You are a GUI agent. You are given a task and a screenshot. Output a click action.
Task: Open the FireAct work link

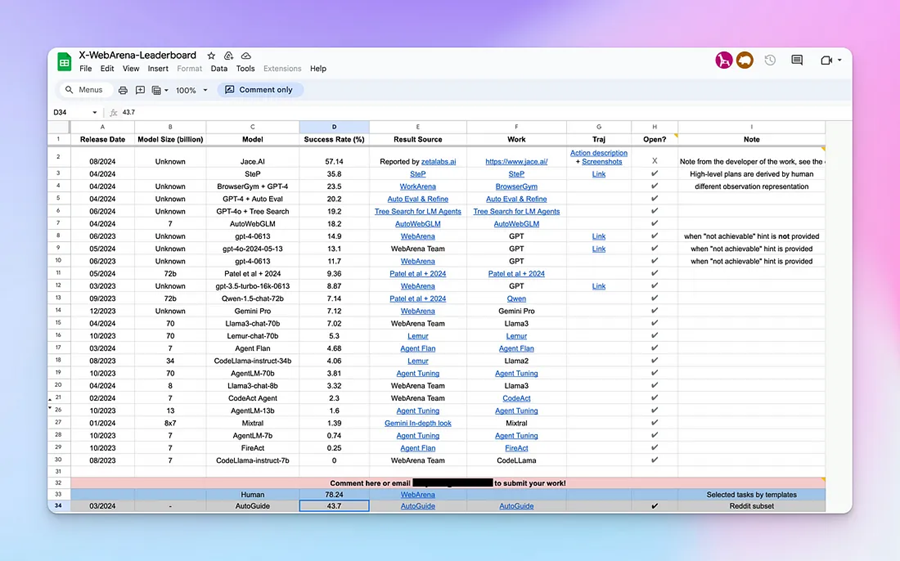517,448
